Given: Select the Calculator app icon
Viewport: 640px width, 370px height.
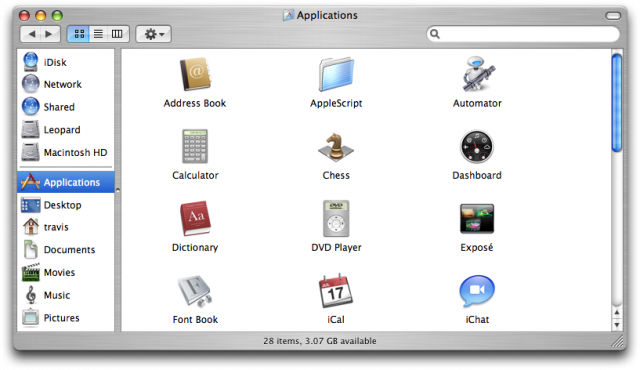Looking at the screenshot, I should [195, 146].
